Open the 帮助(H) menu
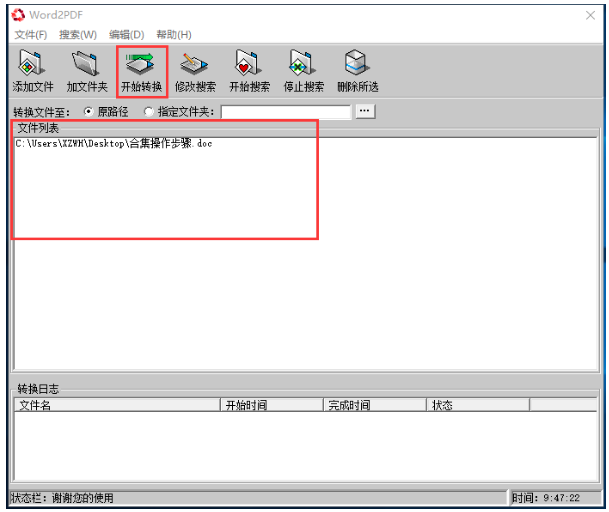Viewport: 609px width, 512px height. pos(174,35)
